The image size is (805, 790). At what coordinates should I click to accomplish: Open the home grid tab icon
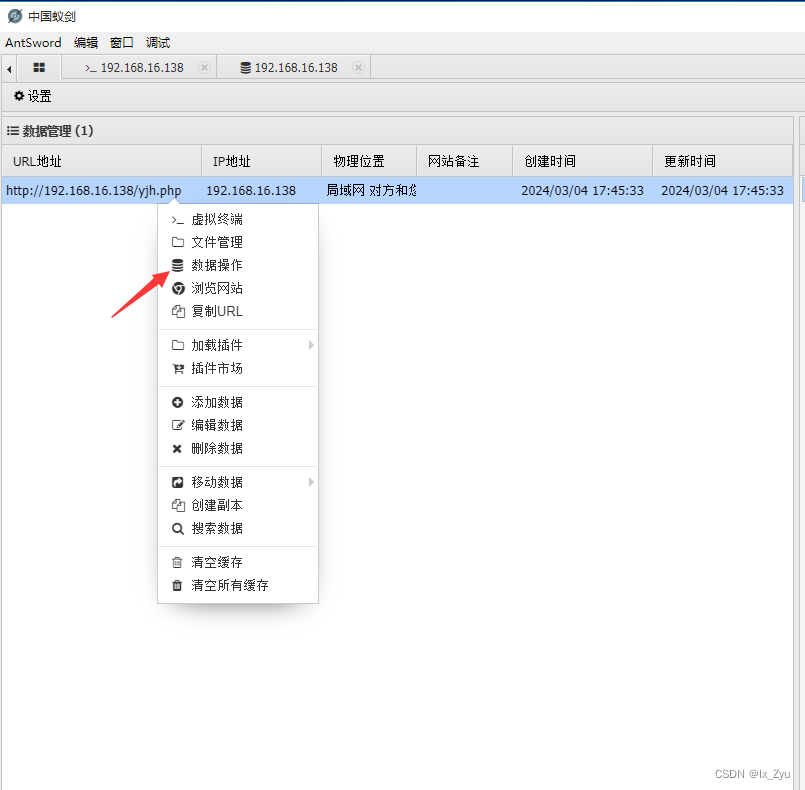click(x=39, y=68)
